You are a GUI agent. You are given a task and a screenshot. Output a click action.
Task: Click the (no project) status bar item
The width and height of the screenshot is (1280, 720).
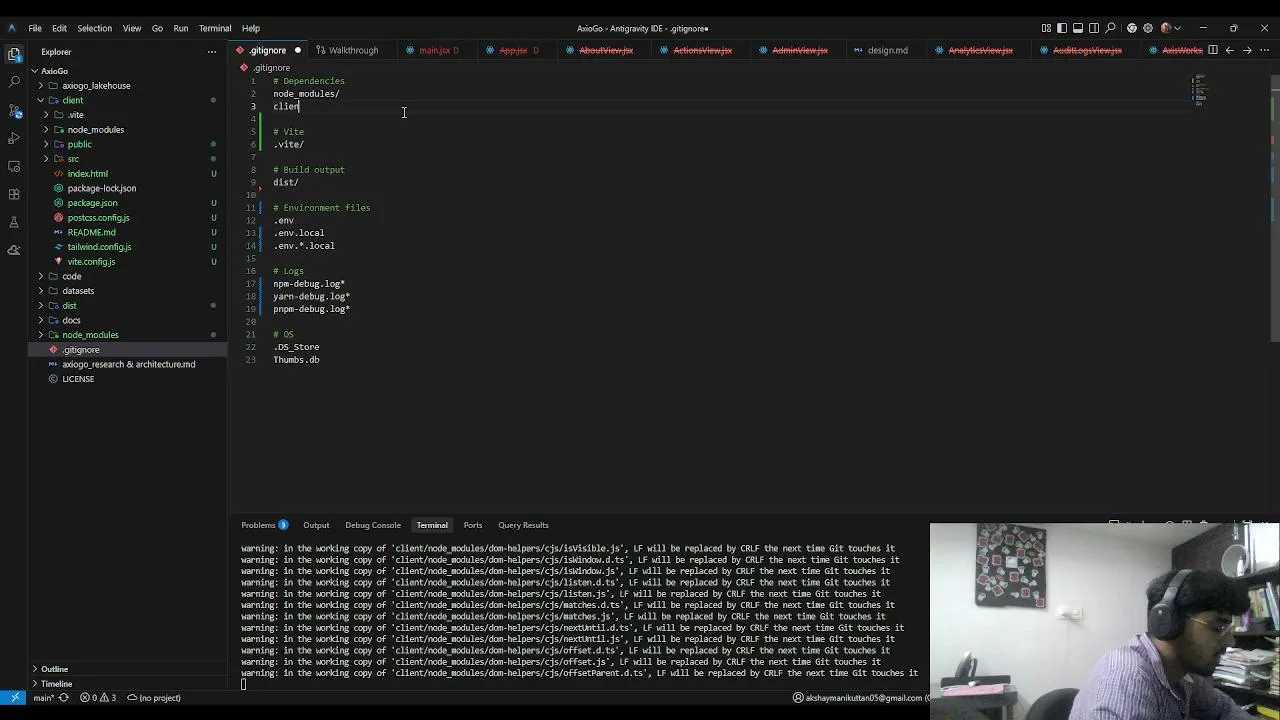coord(153,698)
